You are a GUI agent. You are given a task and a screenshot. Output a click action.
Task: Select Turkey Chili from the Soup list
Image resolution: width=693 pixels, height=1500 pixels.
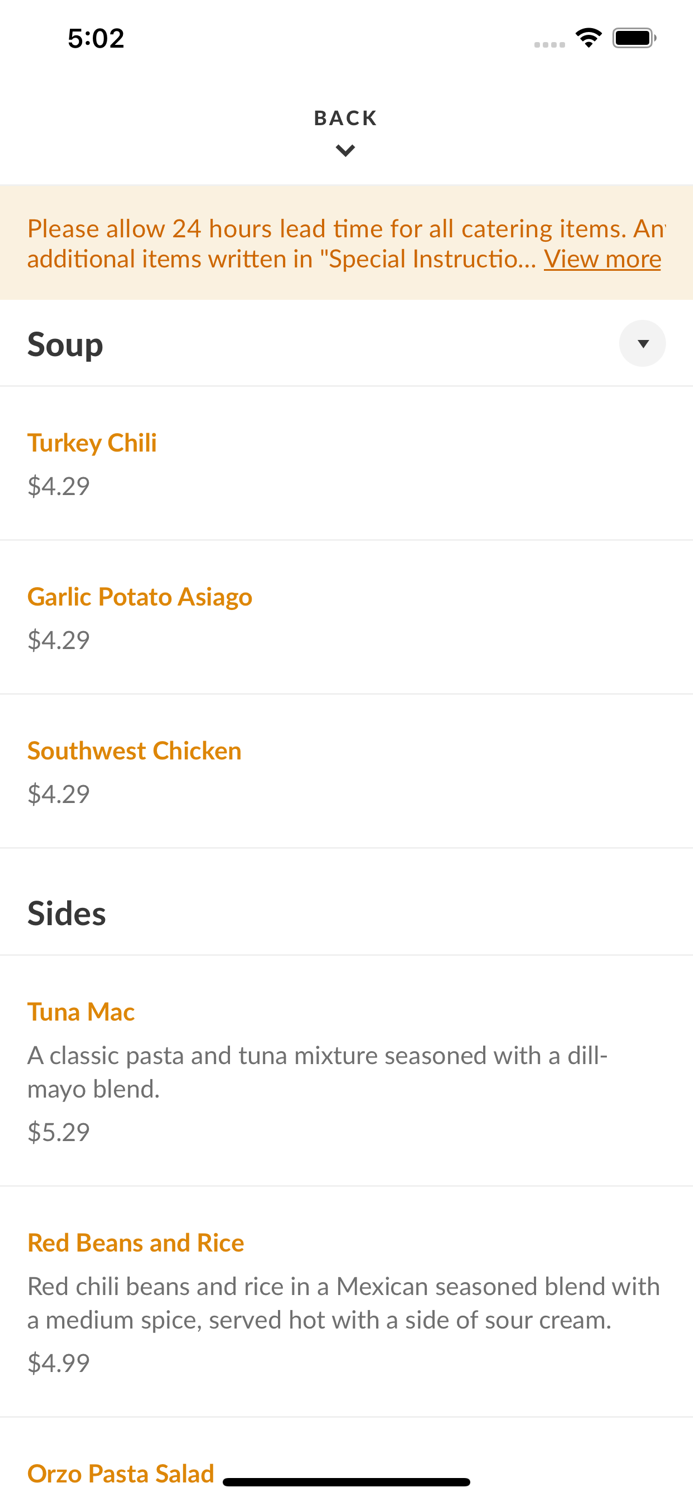click(92, 442)
